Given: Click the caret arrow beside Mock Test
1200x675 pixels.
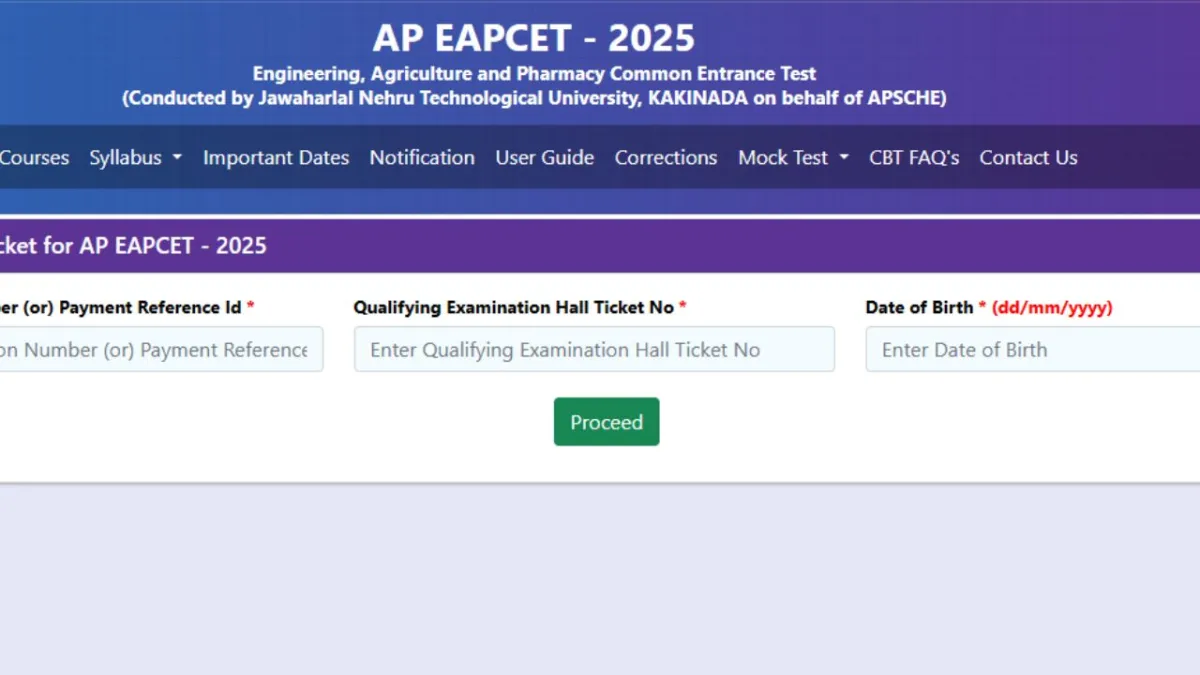Looking at the screenshot, I should [x=844, y=158].
